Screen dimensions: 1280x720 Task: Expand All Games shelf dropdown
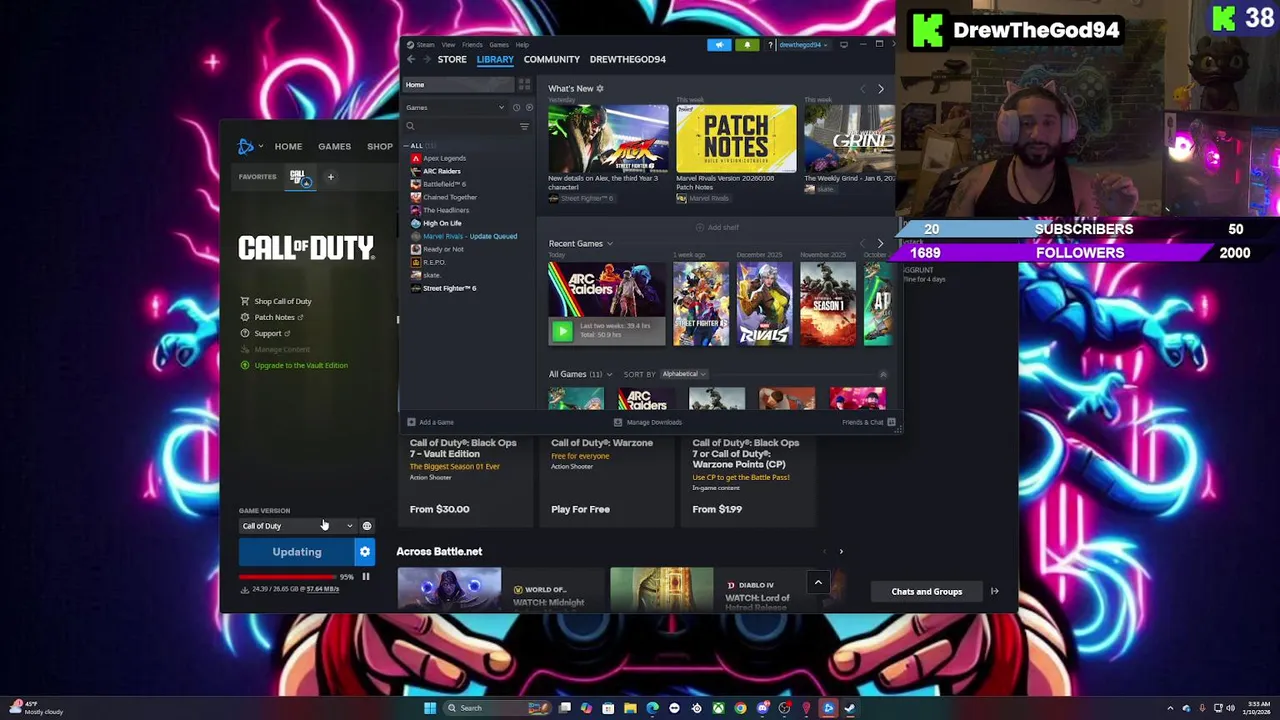(x=609, y=375)
